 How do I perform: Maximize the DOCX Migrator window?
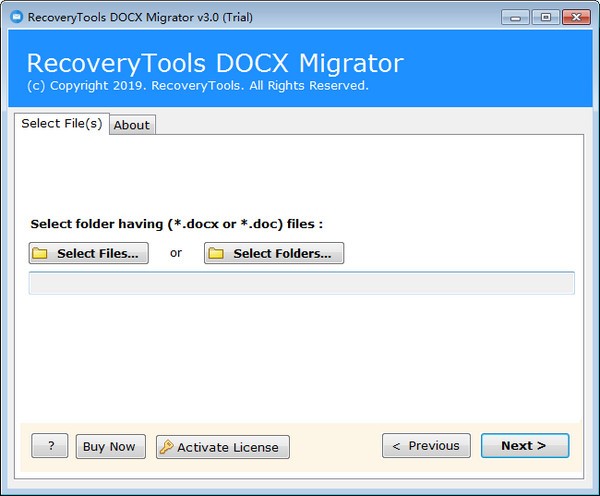coord(546,16)
